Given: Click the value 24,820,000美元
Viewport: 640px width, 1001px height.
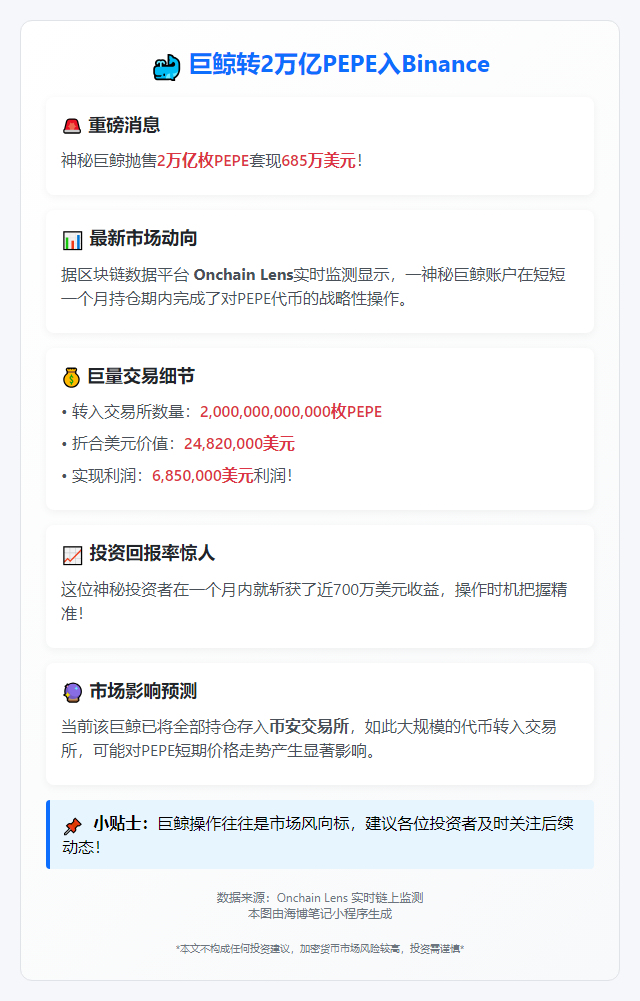Looking at the screenshot, I should (239, 444).
